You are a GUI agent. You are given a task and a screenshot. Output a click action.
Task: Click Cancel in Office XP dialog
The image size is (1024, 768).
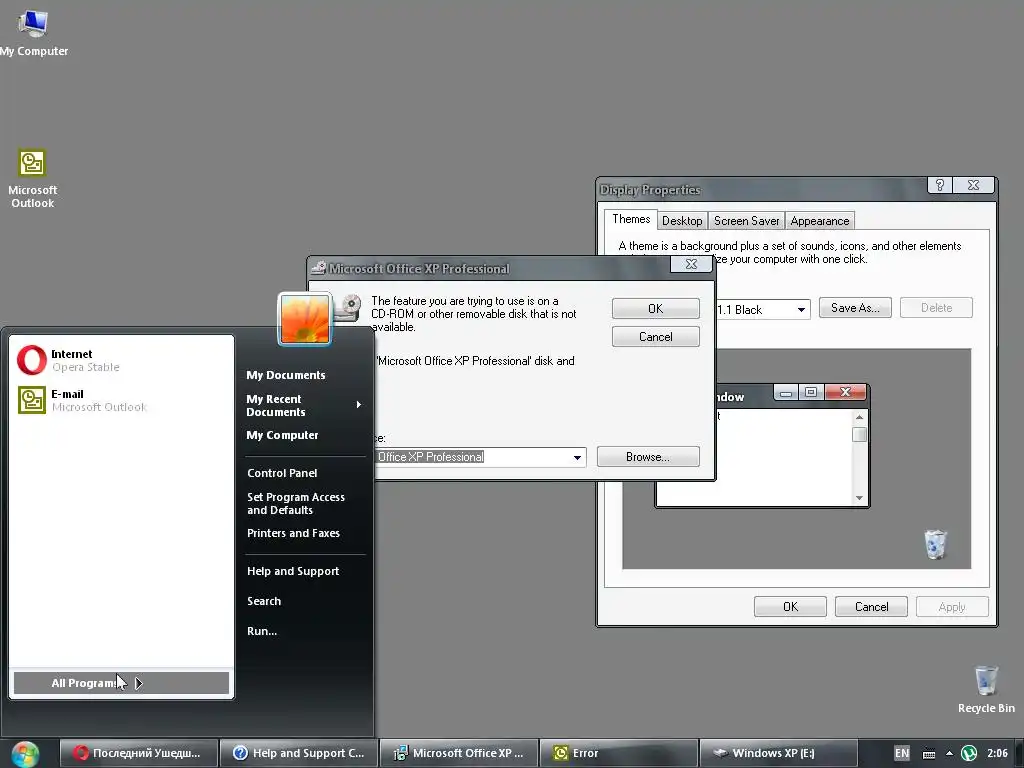tap(656, 336)
